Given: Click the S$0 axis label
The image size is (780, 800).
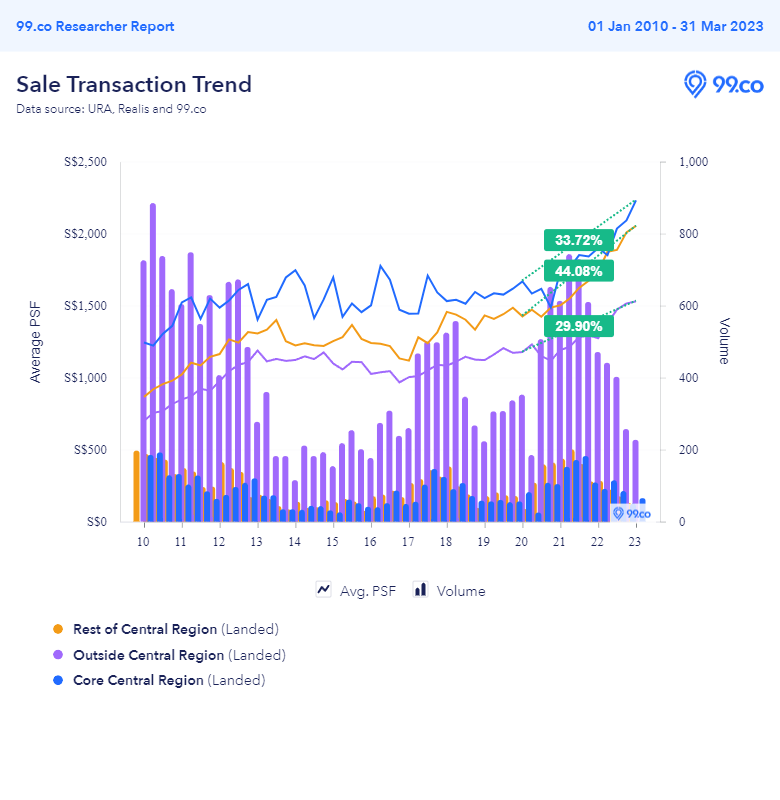Looking at the screenshot, I should (x=96, y=522).
